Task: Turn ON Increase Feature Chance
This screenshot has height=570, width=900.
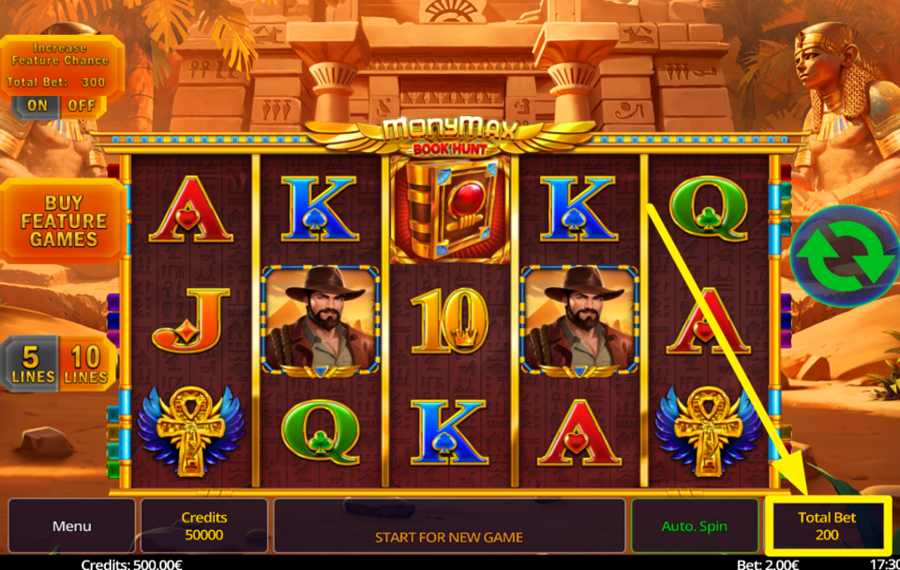Action: pos(36,106)
